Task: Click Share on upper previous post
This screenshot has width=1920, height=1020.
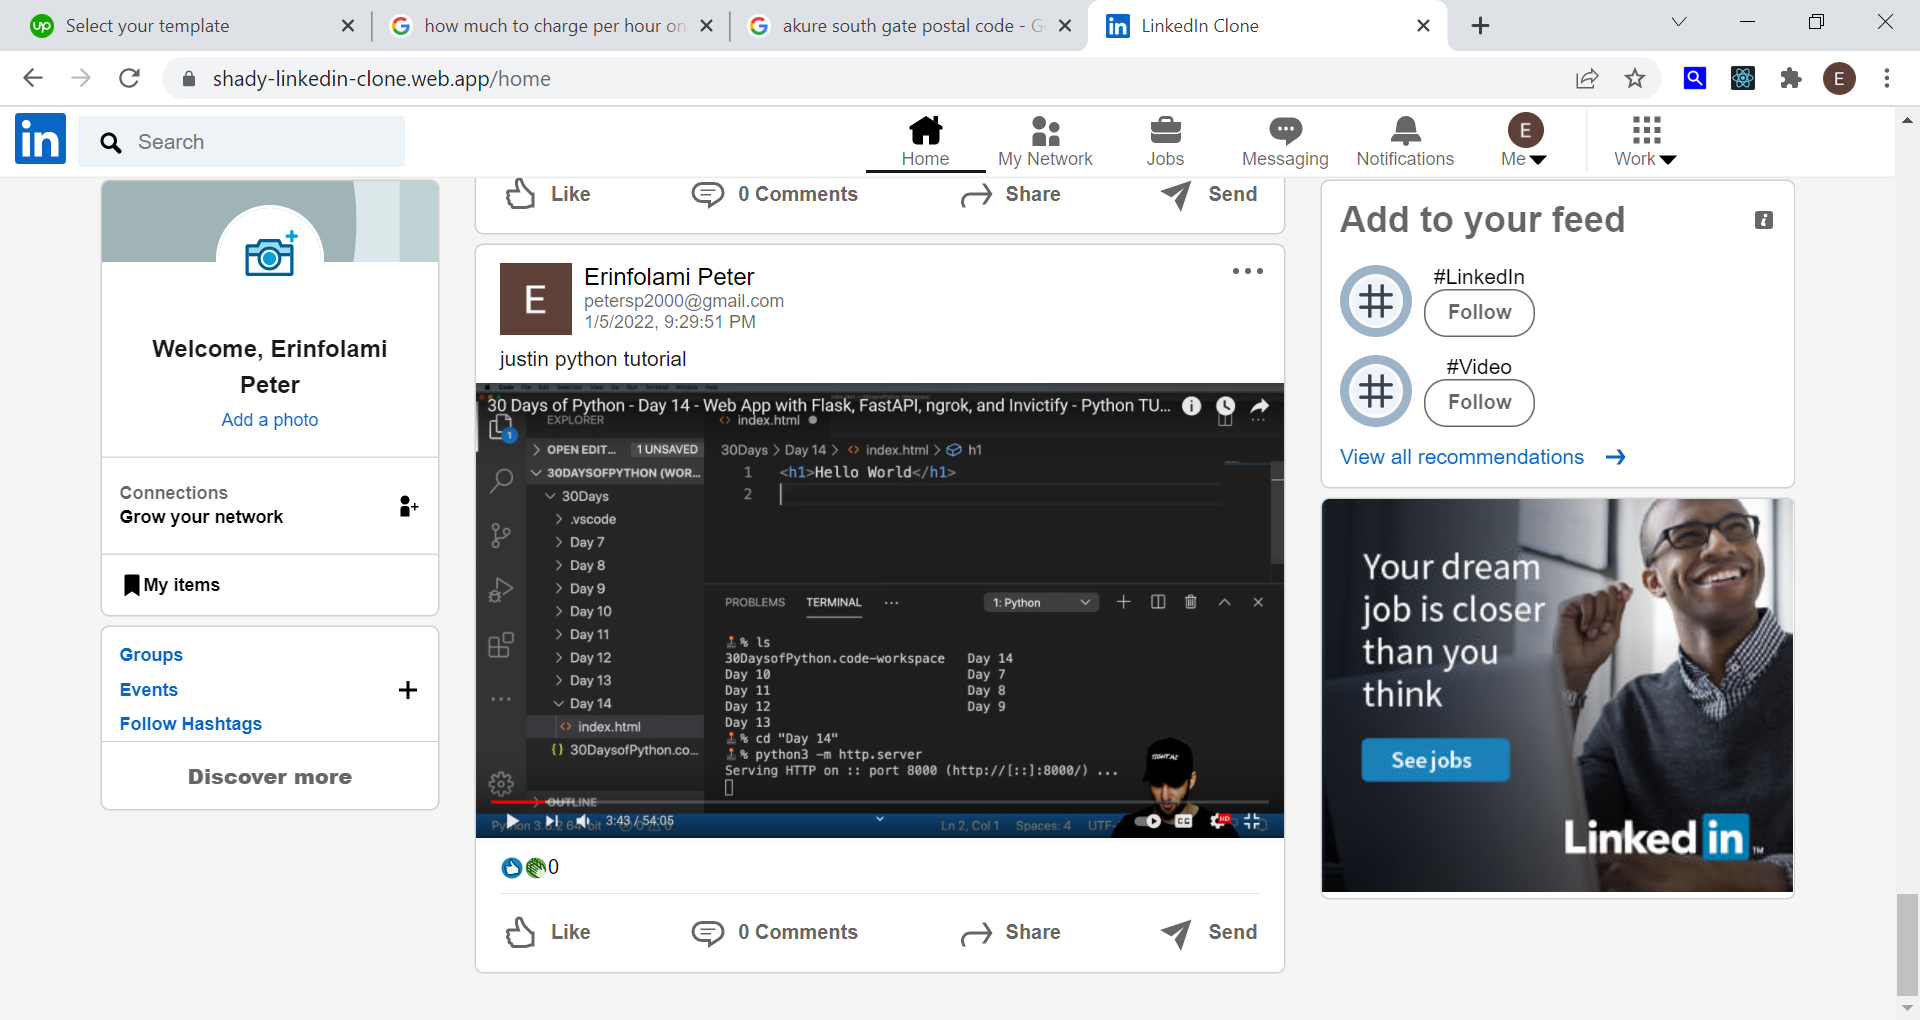Action: (x=1010, y=194)
